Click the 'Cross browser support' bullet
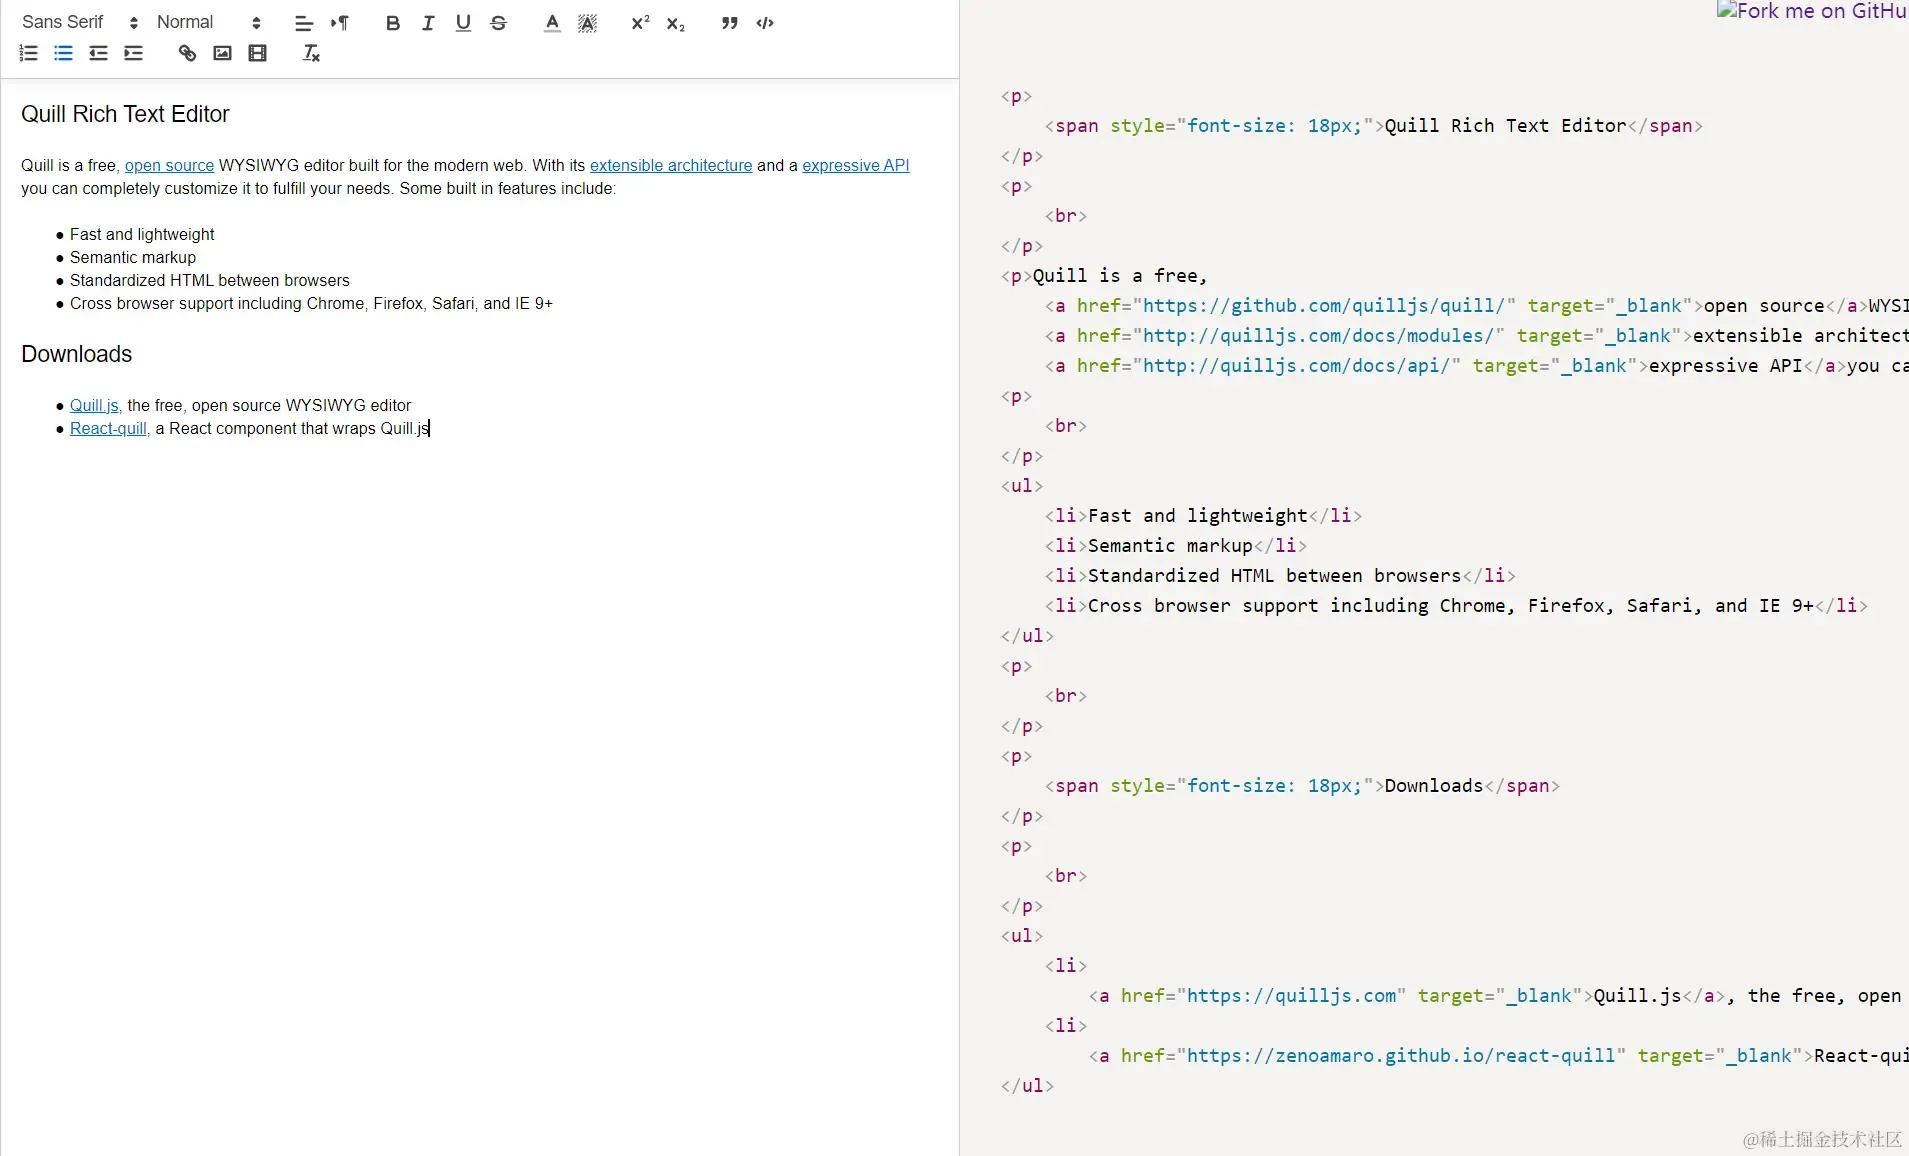Screen dimensions: 1909x1156 [311, 303]
